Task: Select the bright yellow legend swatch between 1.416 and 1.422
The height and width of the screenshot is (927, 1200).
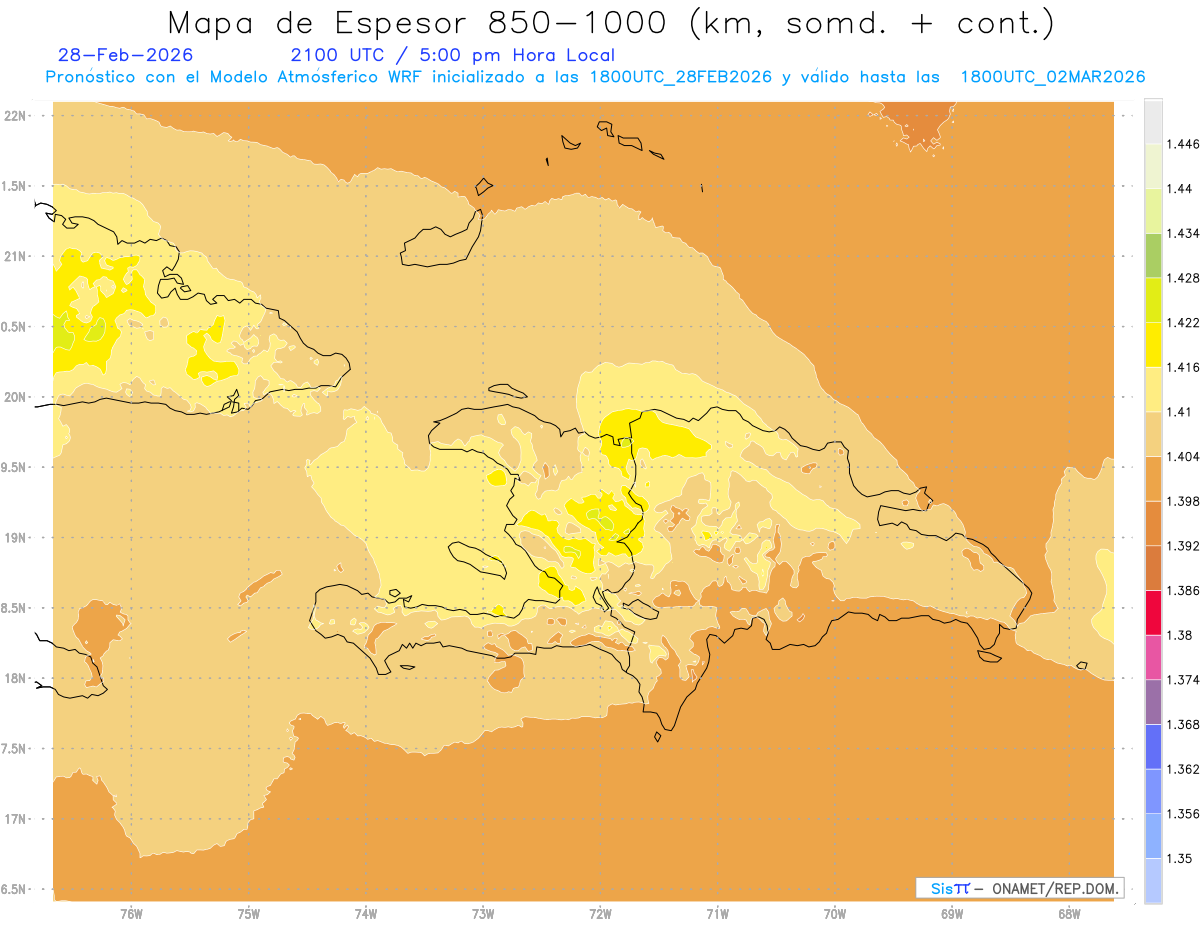Action: 1153,345
